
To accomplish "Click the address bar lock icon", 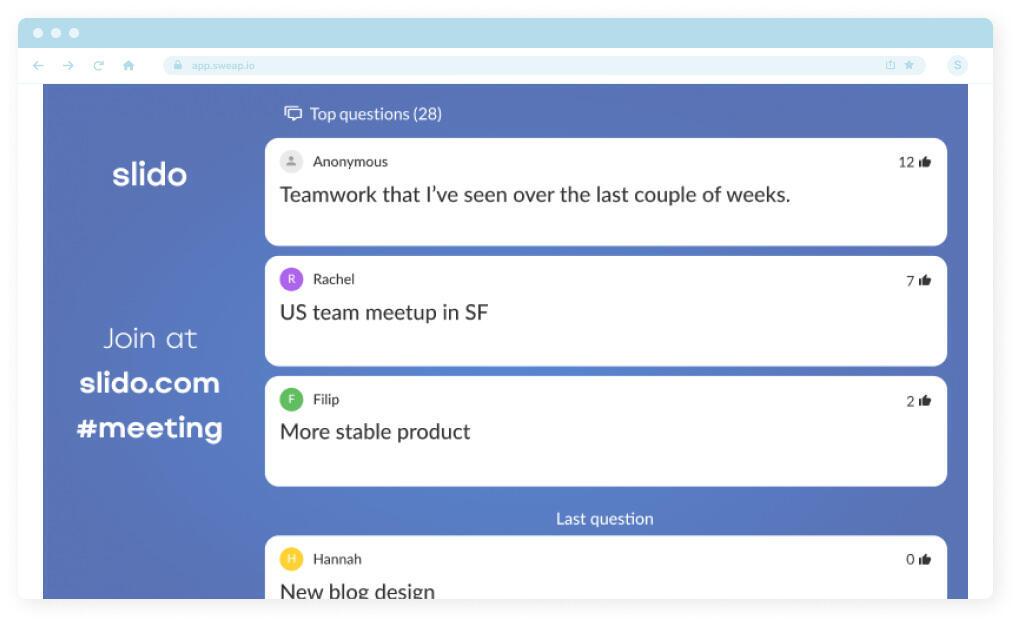I will click(x=177, y=66).
